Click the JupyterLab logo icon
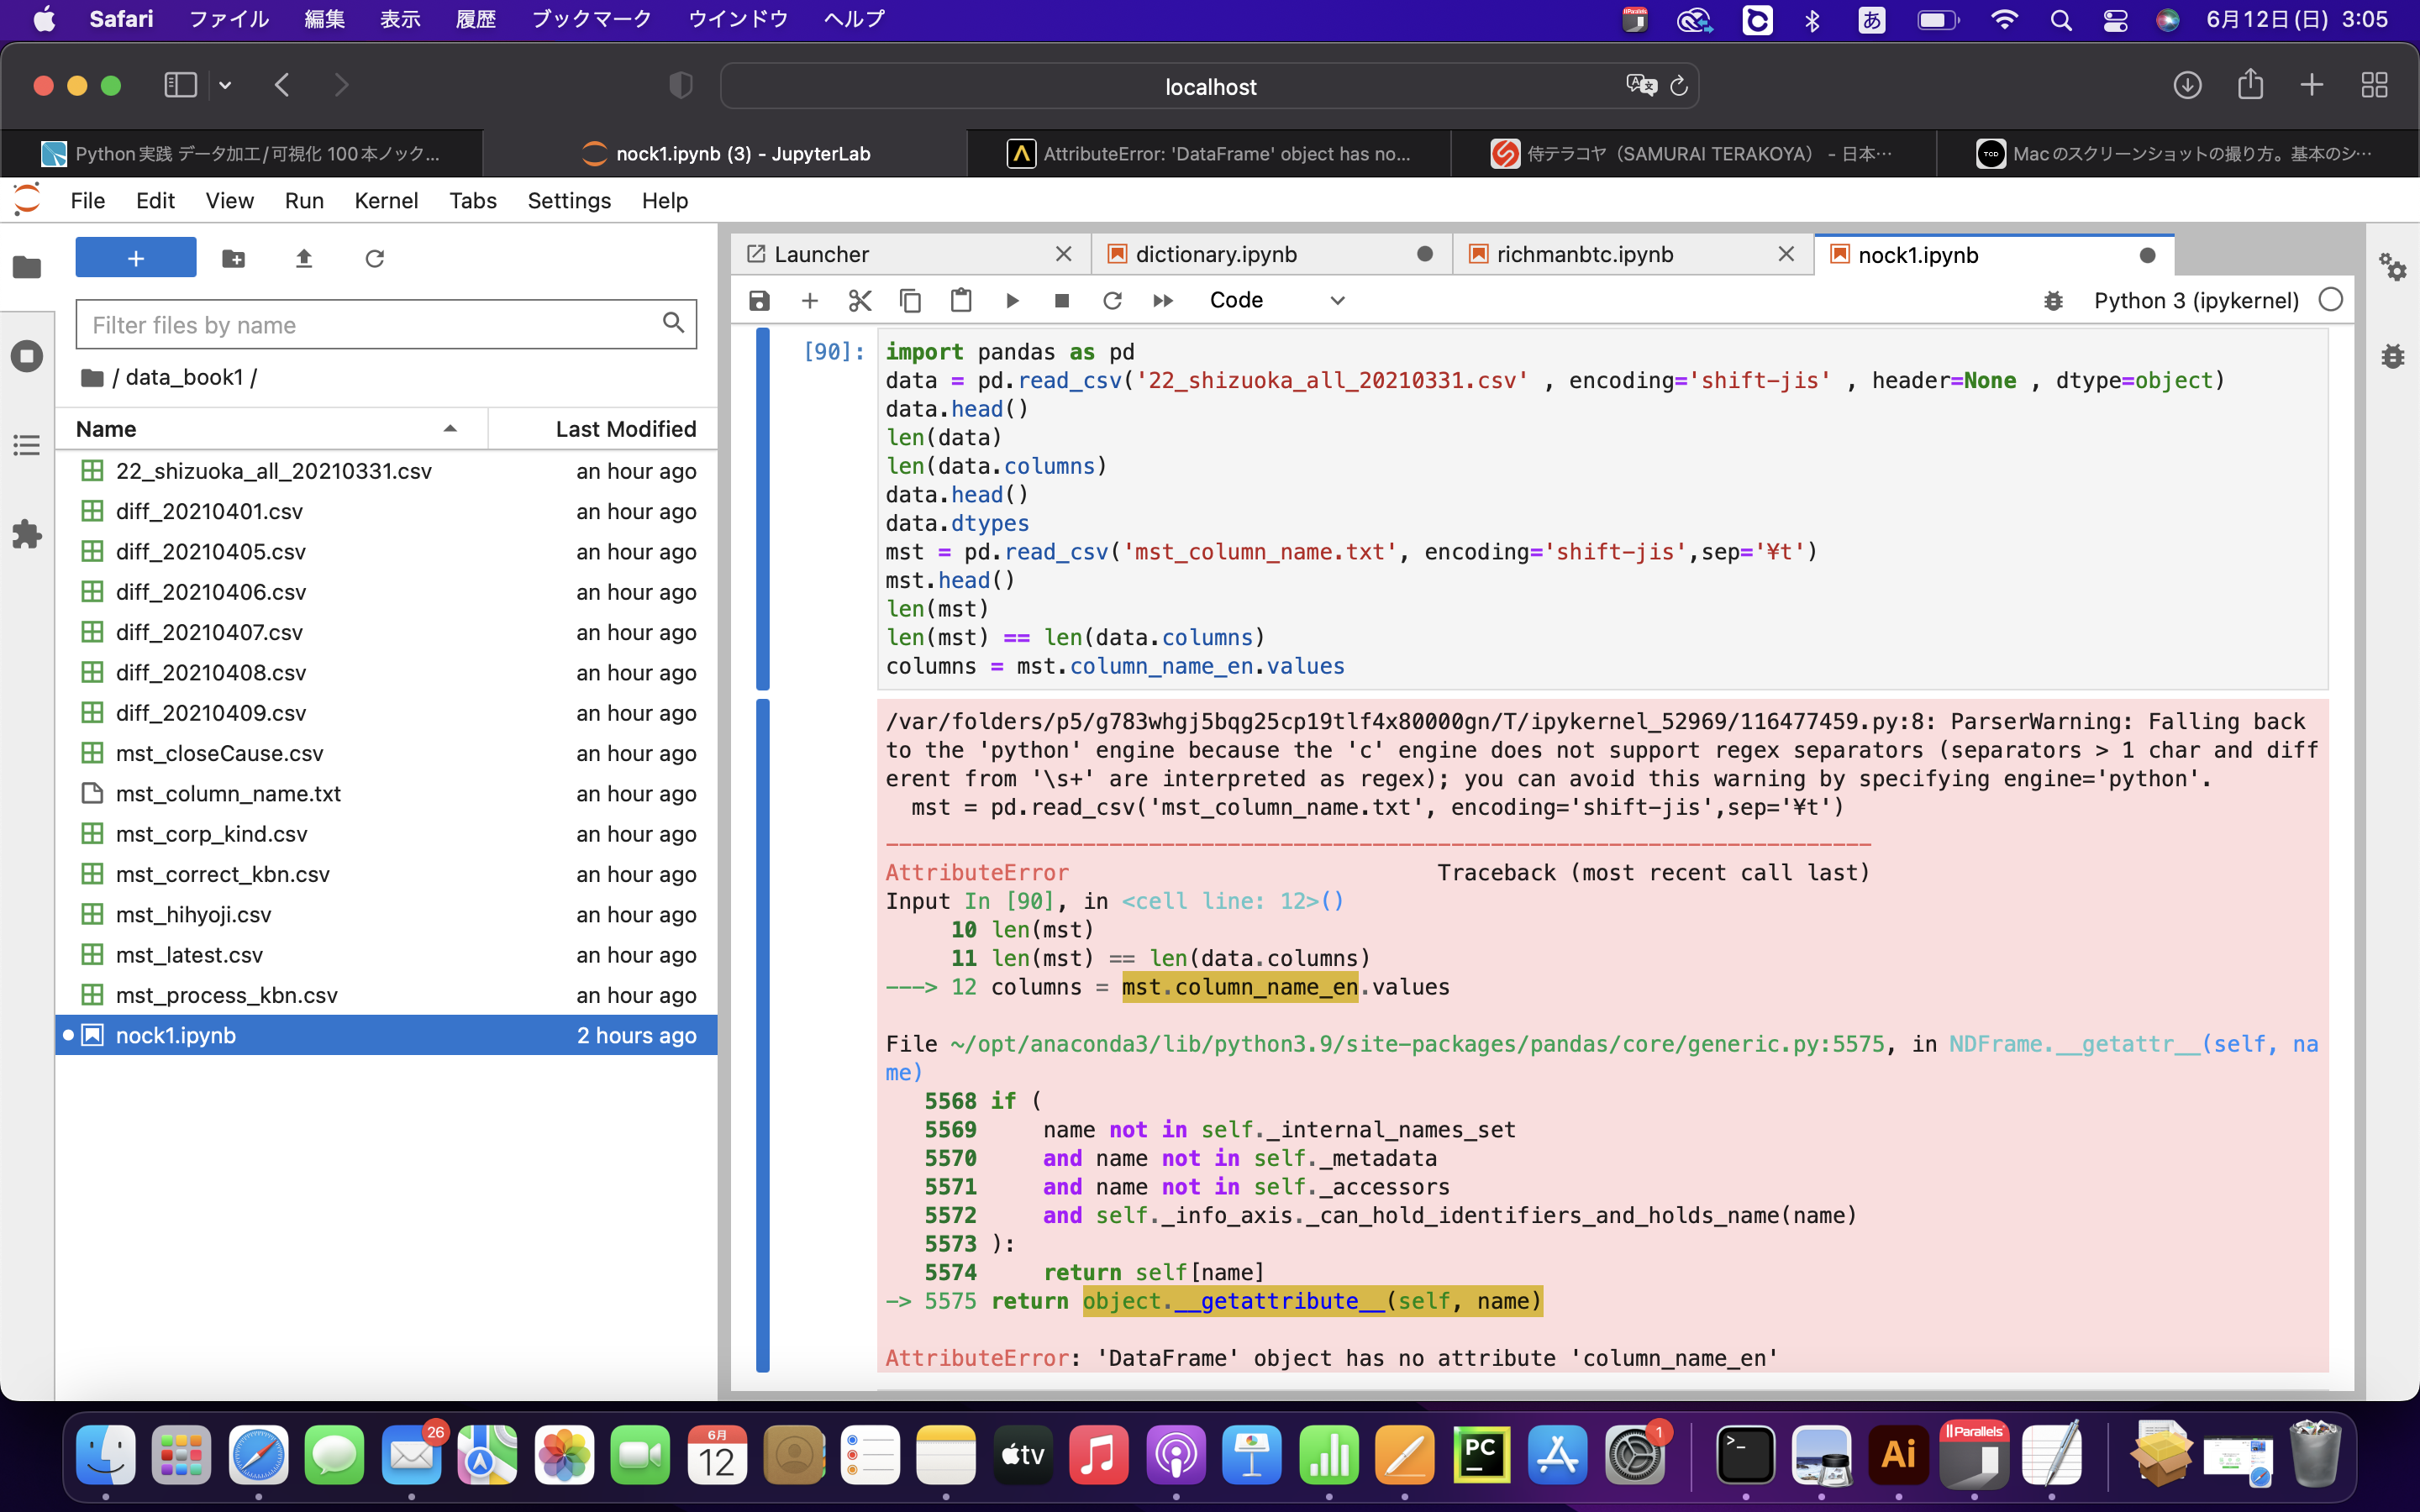 tap(27, 200)
